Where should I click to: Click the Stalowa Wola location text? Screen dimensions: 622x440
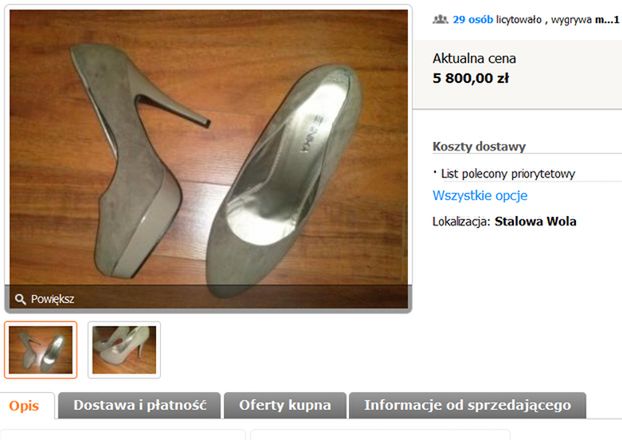pos(535,221)
